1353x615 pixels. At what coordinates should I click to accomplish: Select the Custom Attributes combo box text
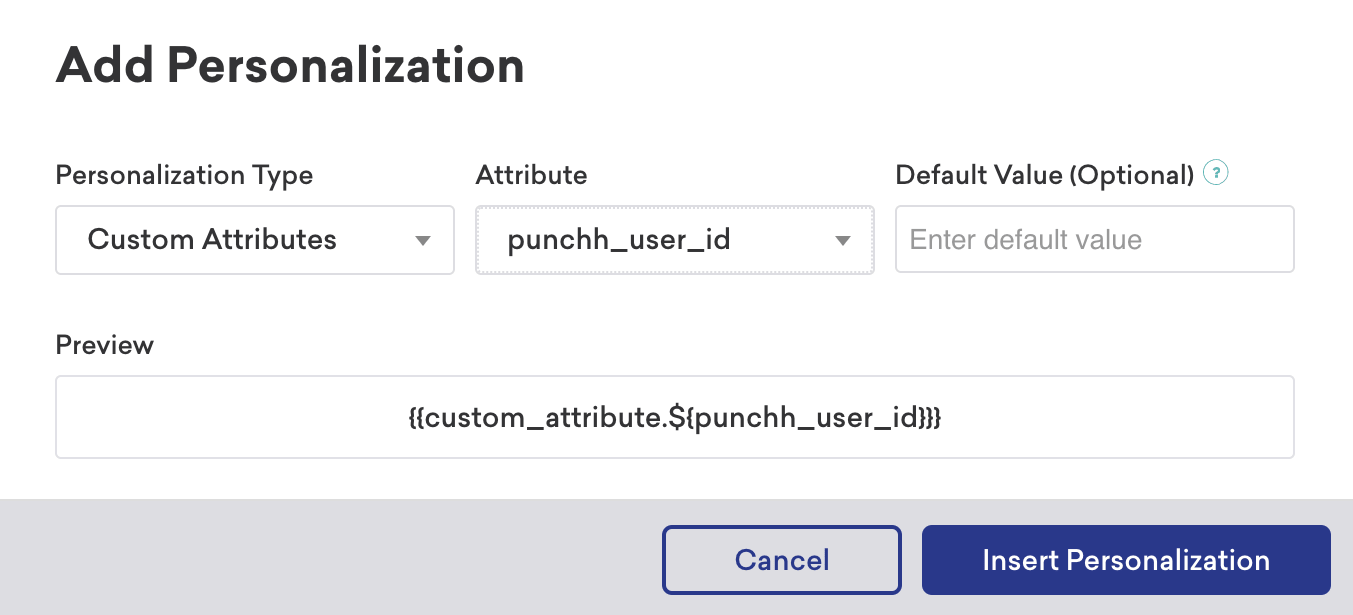pyautogui.click(x=212, y=240)
